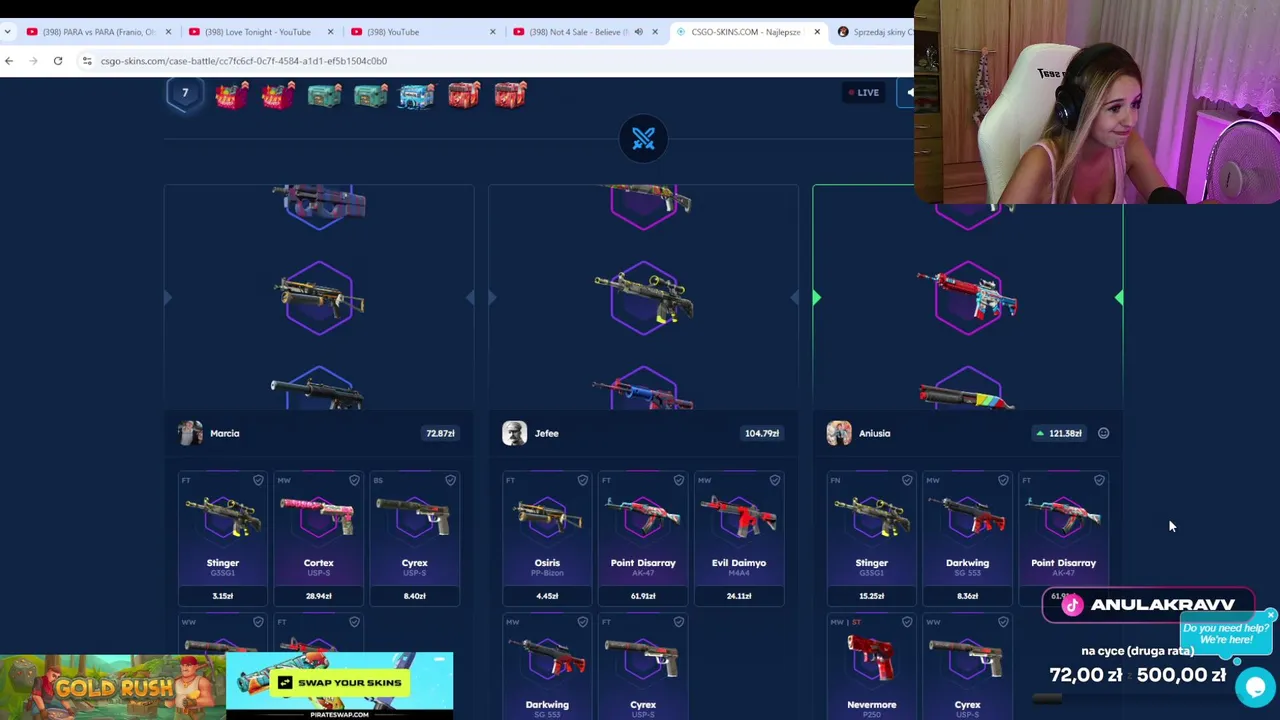Close the CSGO-SKINS.COM tab

[817, 32]
